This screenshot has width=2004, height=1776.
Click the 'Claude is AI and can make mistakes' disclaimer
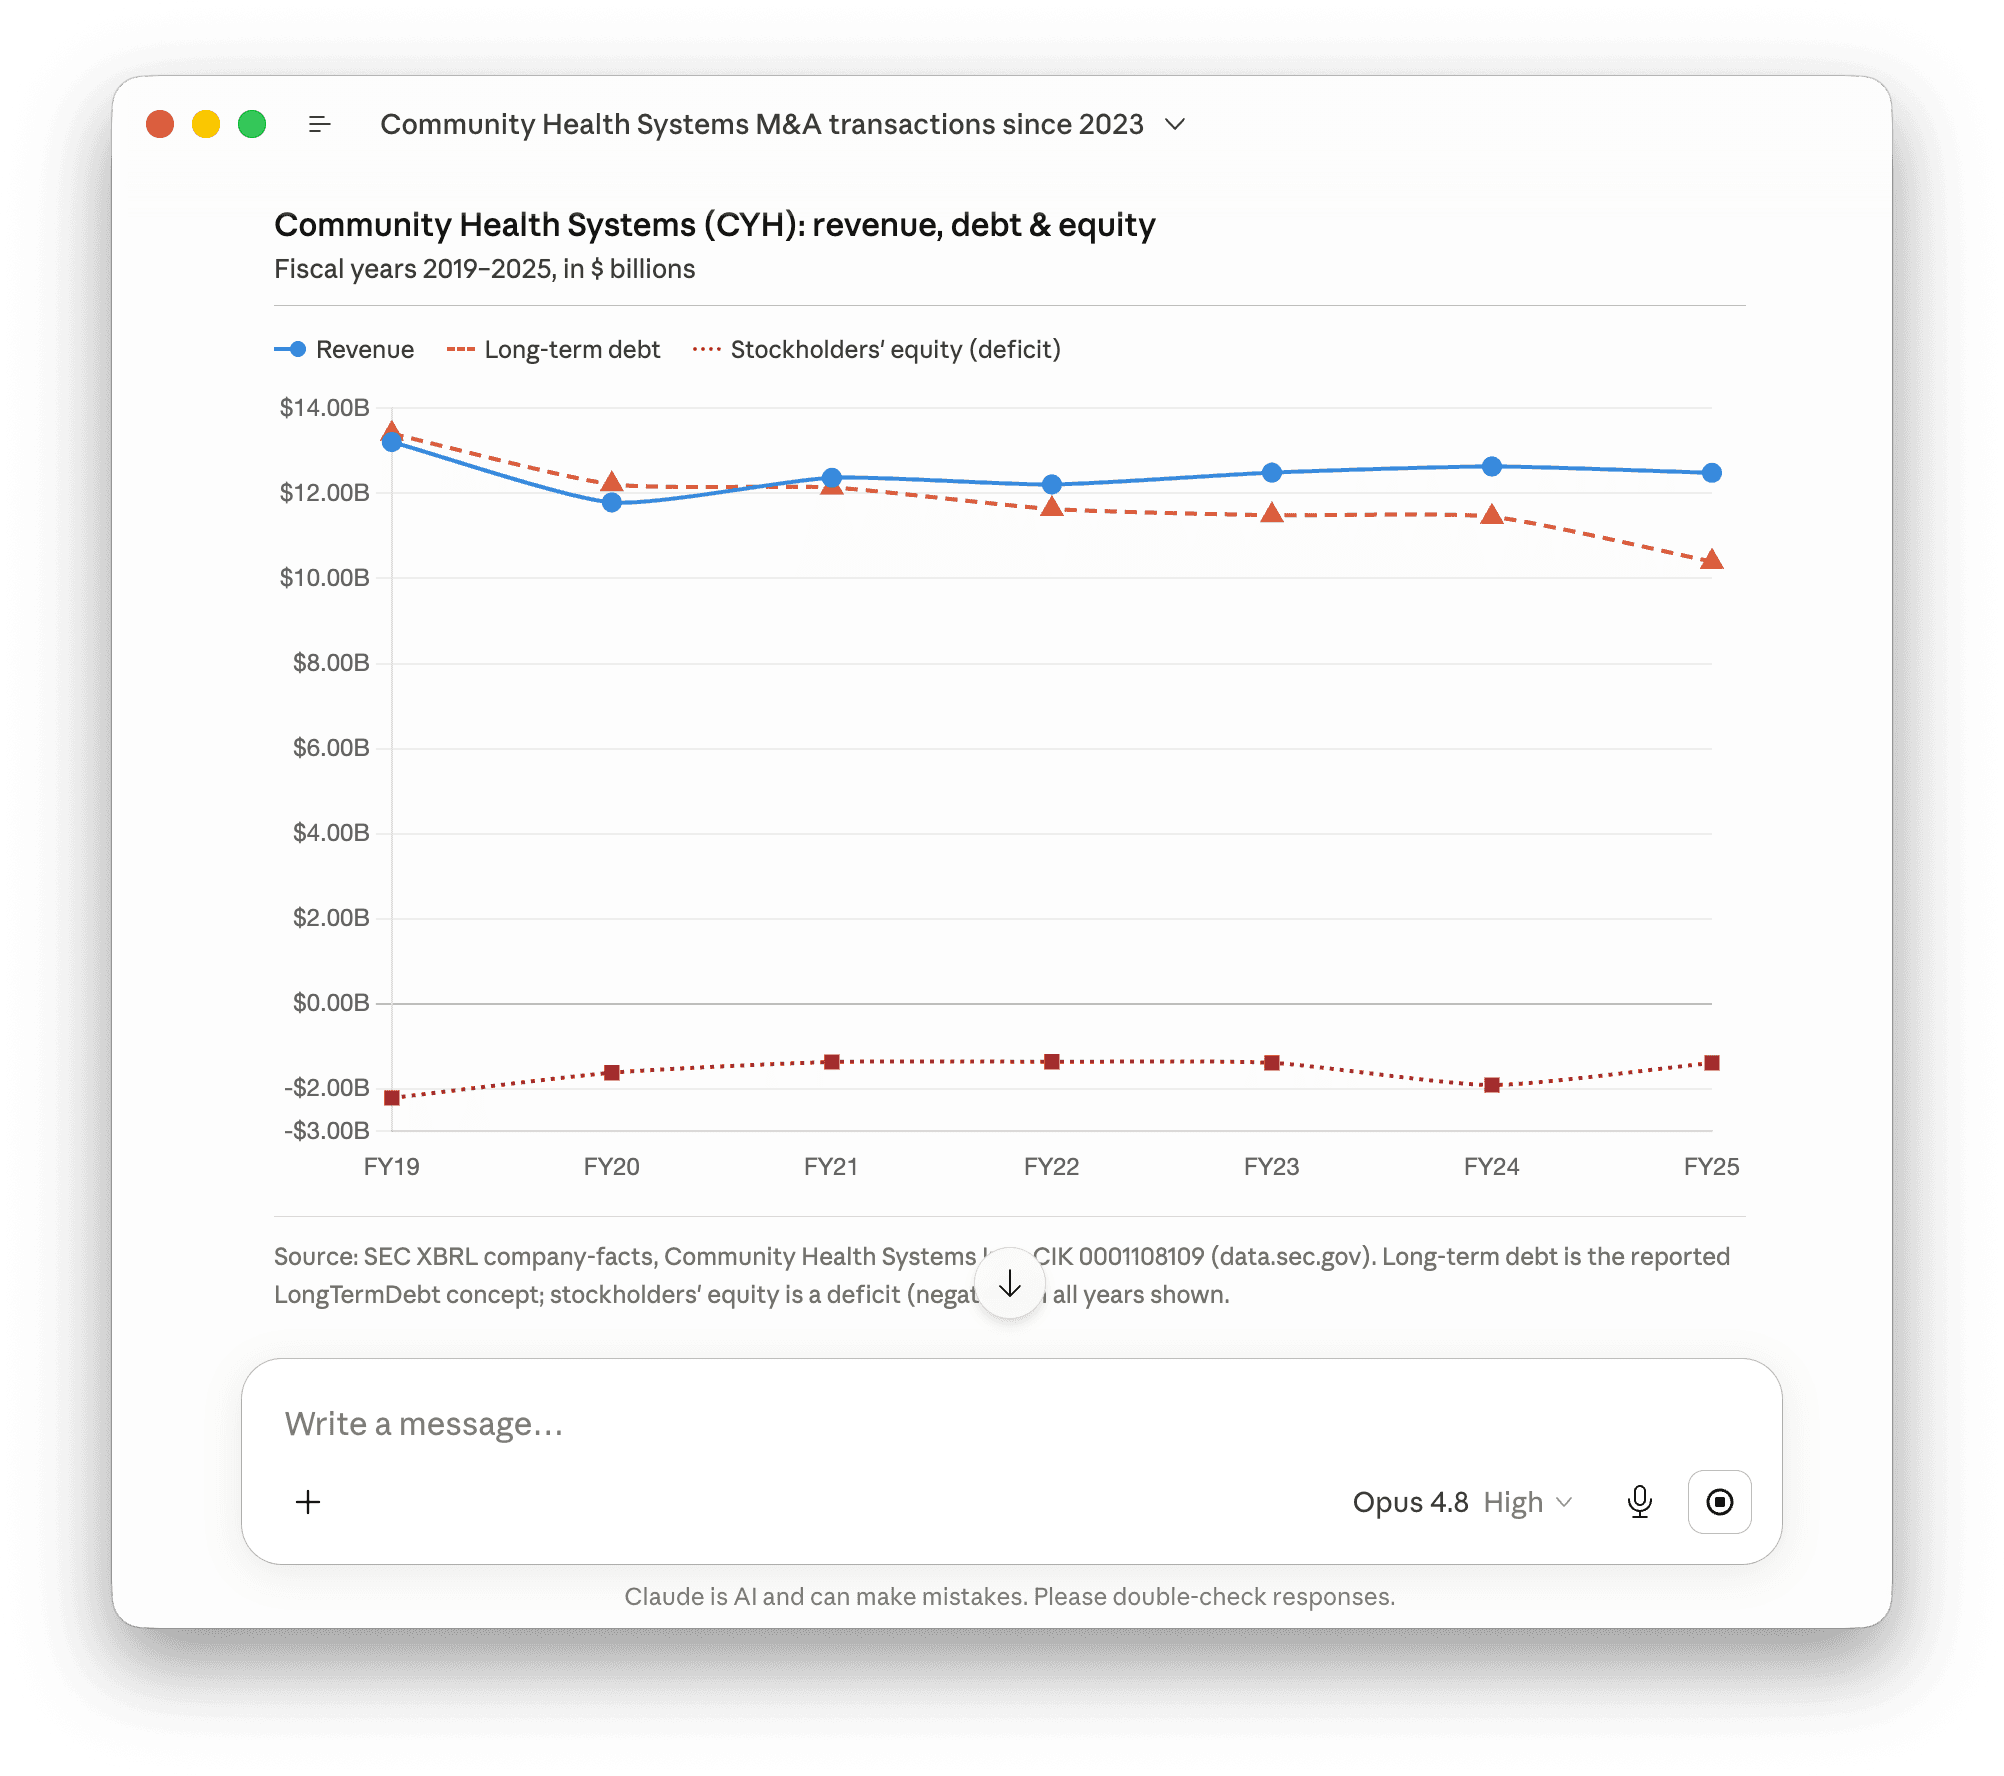pos(1010,1597)
